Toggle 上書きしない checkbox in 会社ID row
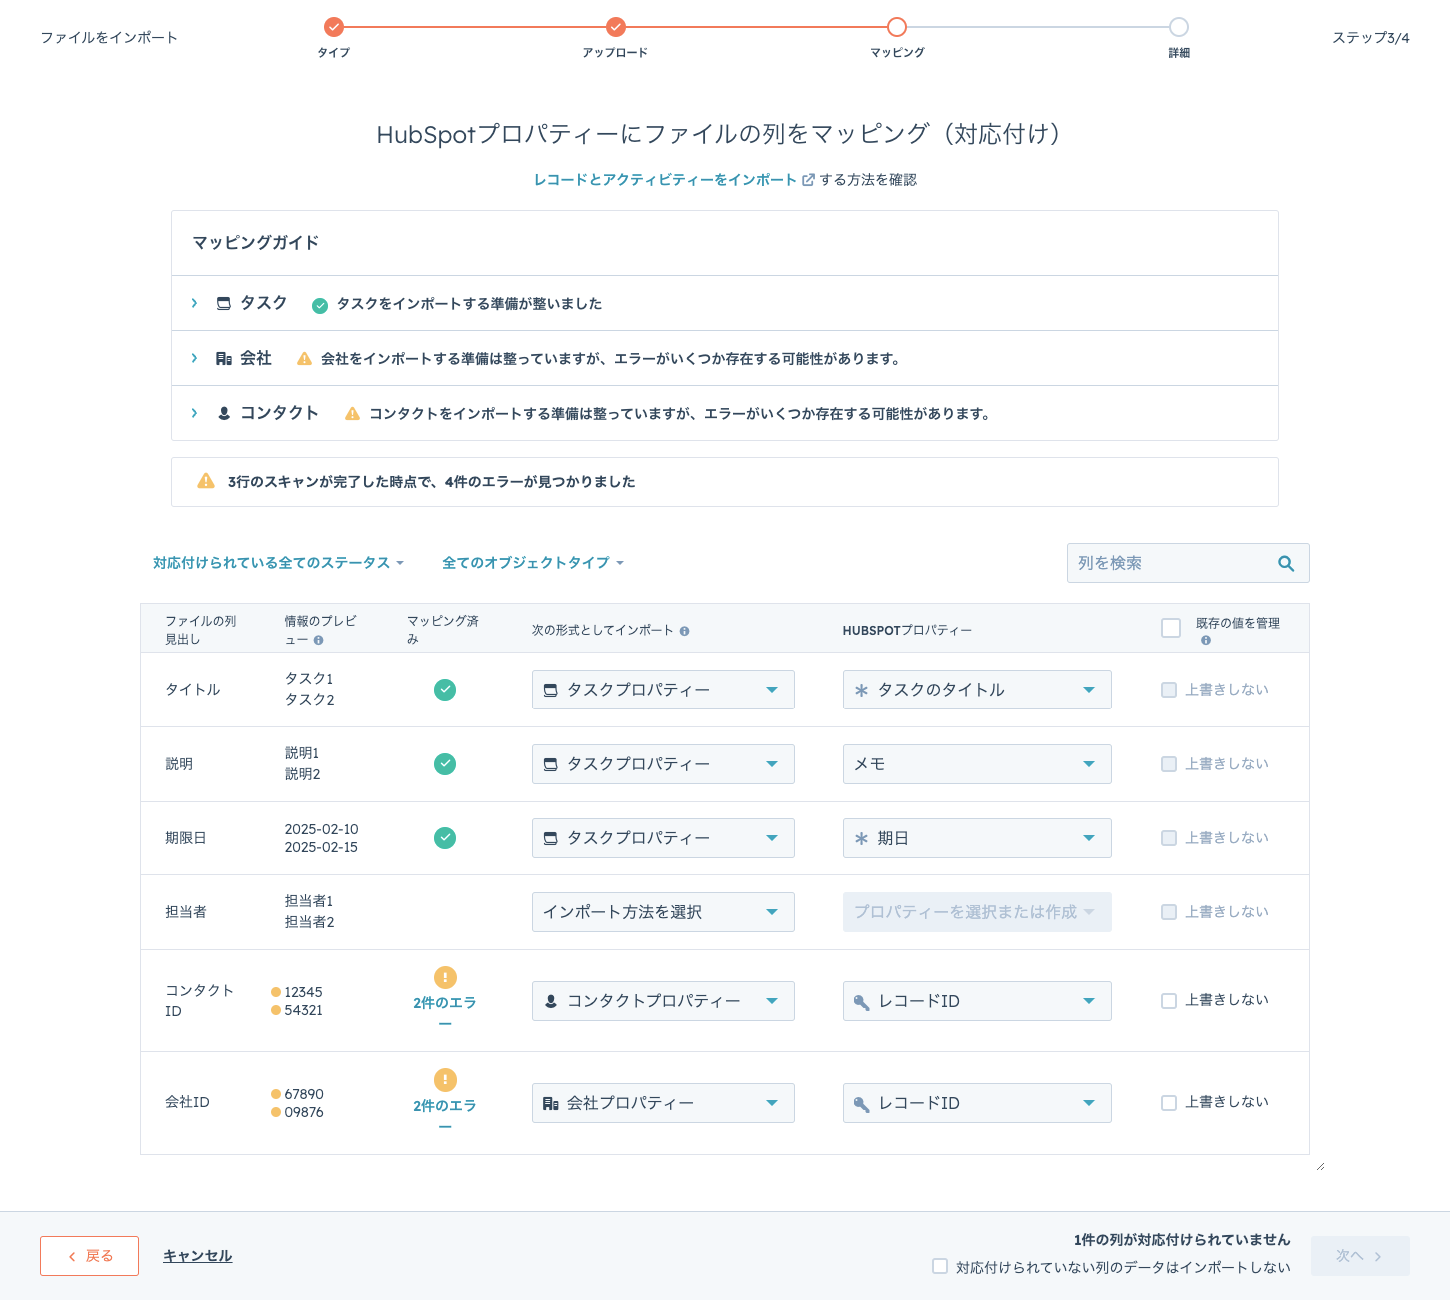The image size is (1450, 1301). coord(1169,1103)
